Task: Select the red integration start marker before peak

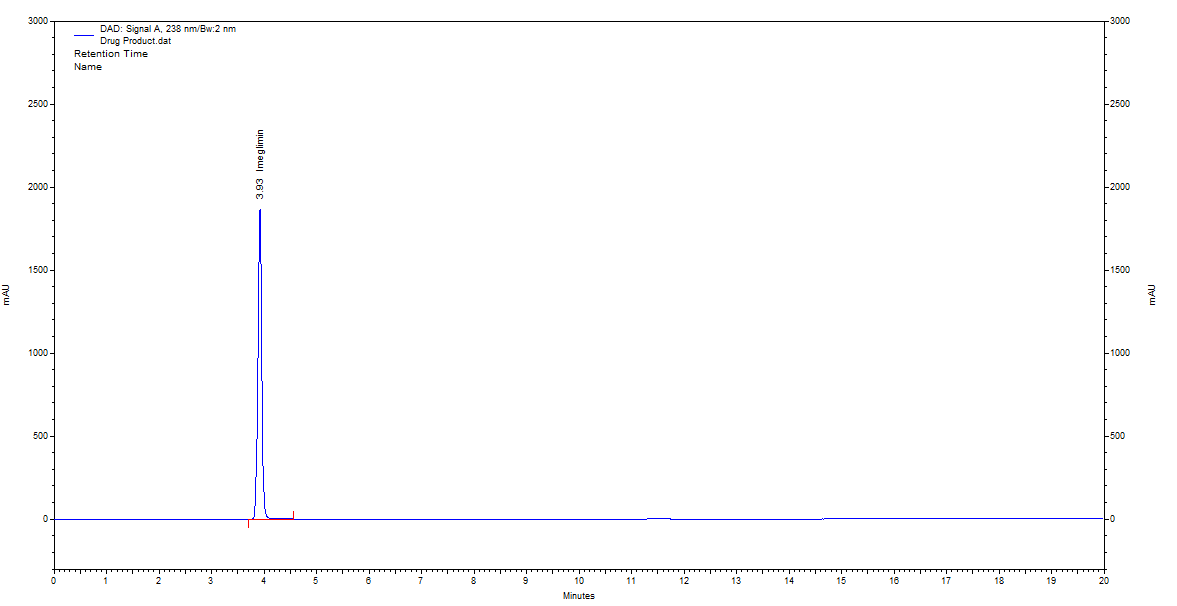Action: coord(248,524)
